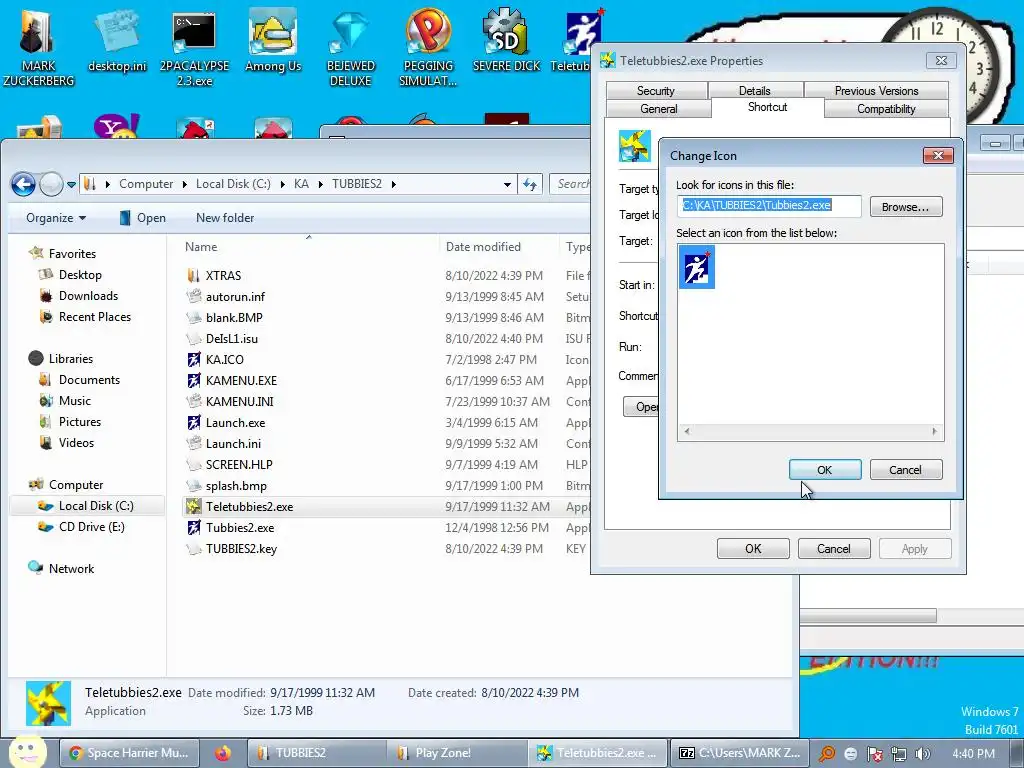Click Explorer back navigation arrow
This screenshot has height=768, width=1024.
pos(23,184)
